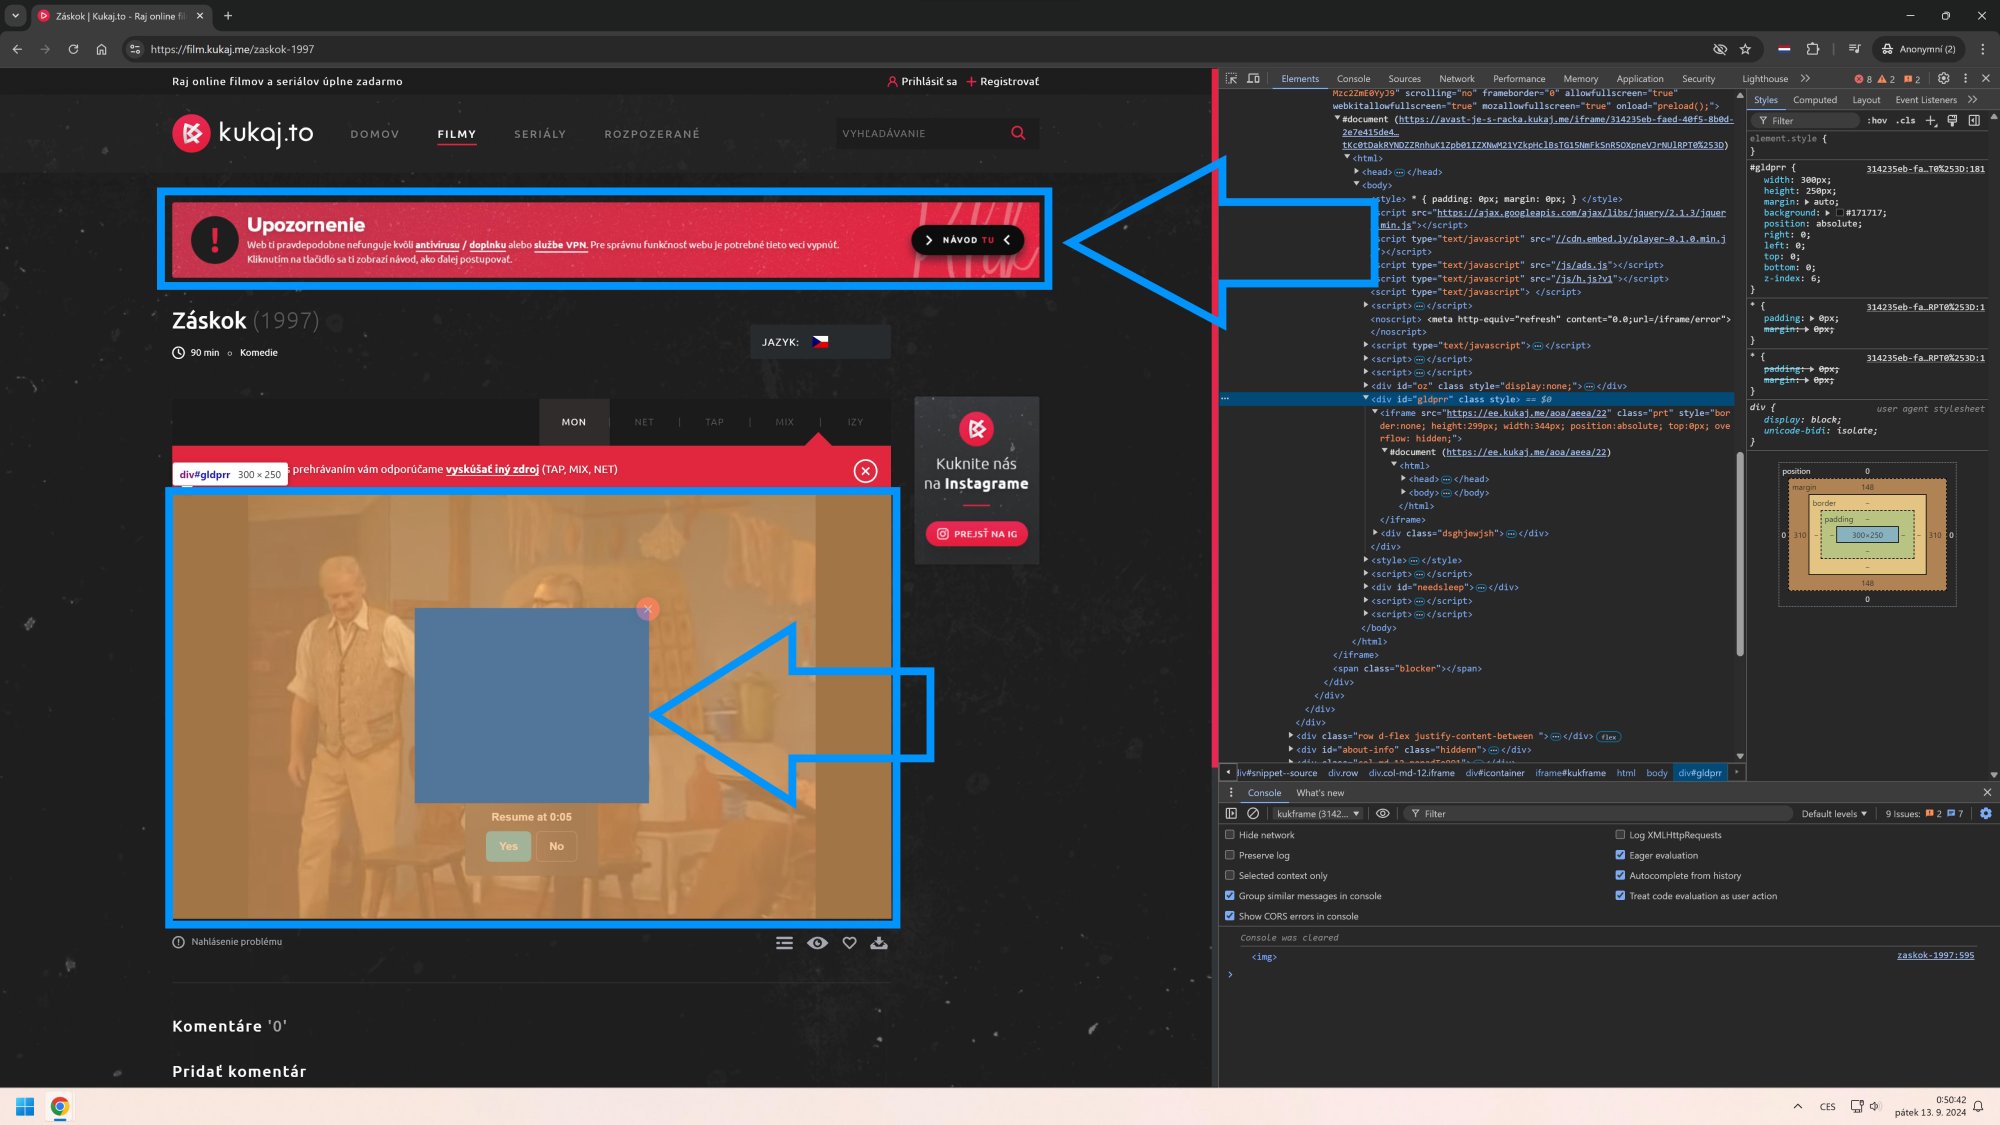Viewport: 2000px width, 1125px height.
Task: Disable Eager evaluation in console settings
Action: coord(1620,855)
